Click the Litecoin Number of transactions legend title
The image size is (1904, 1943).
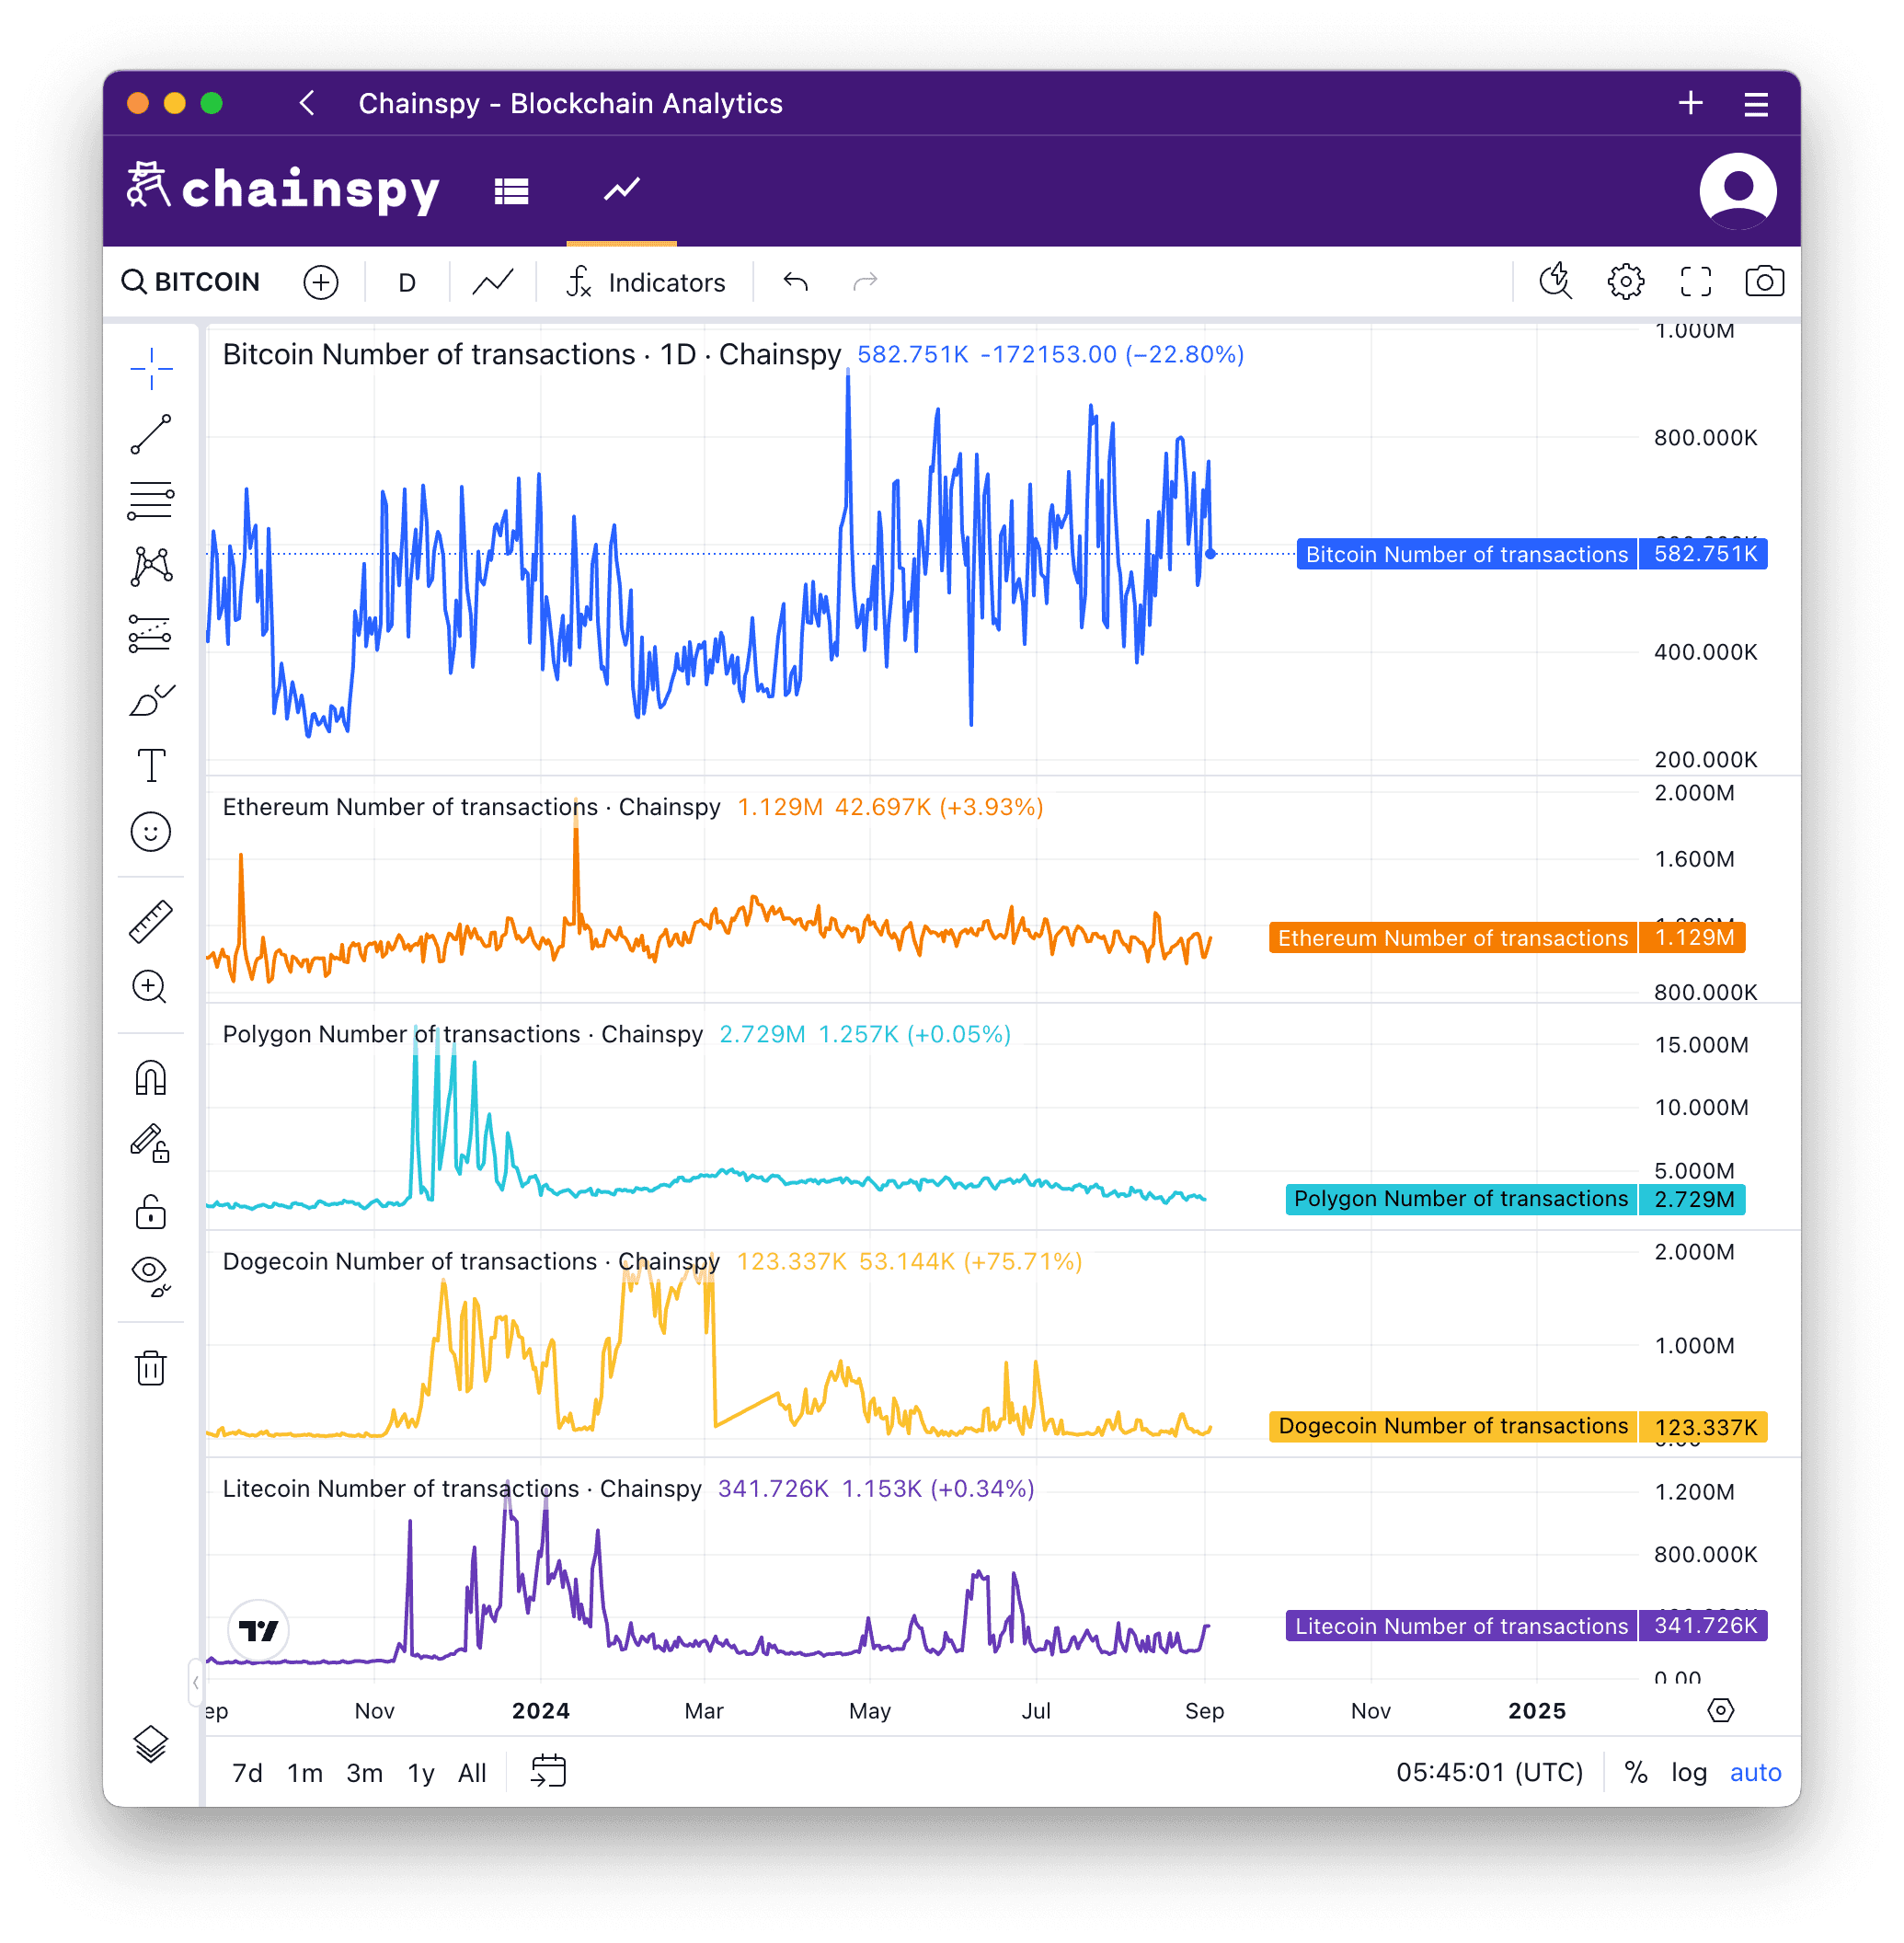[x=462, y=1488]
